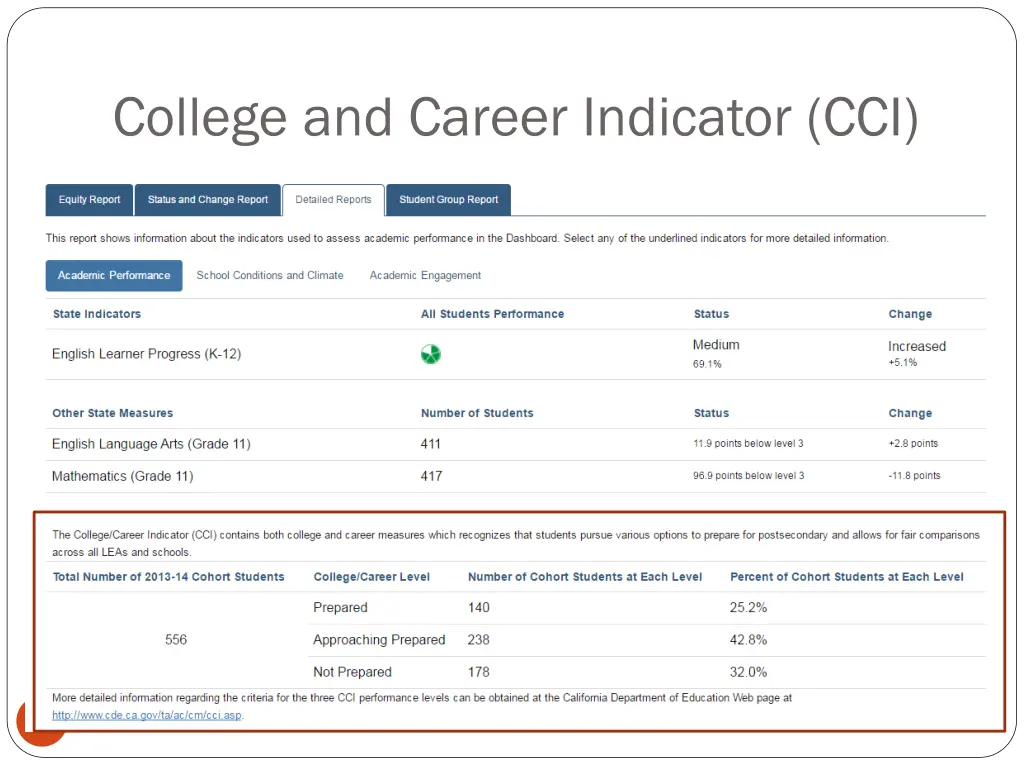This screenshot has height=768, width=1024.
Task: Select the Approaching Prepared level row
Action: coord(379,640)
